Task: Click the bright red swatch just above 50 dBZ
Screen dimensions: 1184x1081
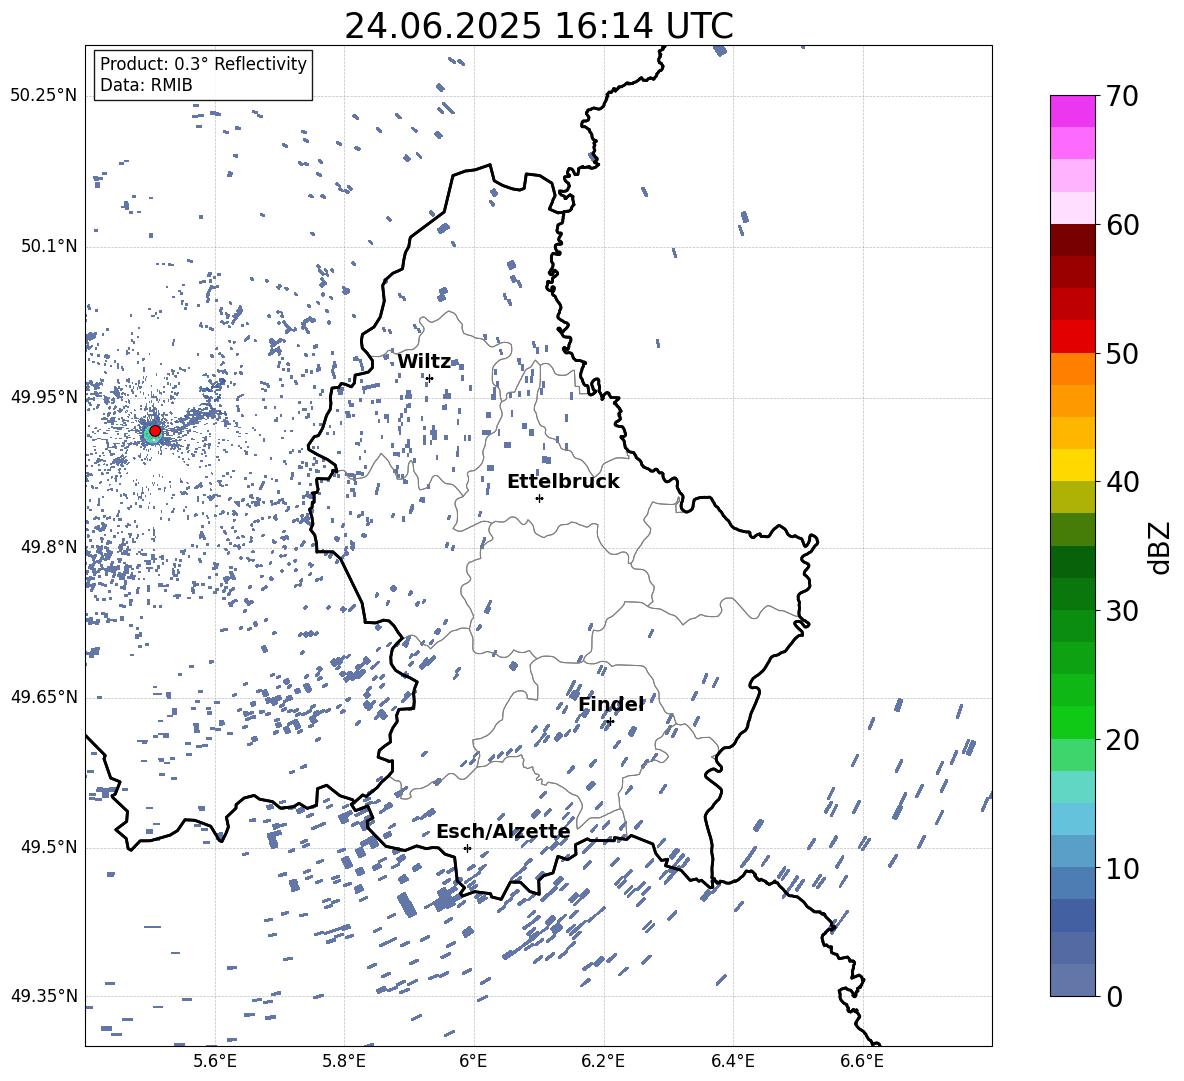Action: click(x=1072, y=337)
